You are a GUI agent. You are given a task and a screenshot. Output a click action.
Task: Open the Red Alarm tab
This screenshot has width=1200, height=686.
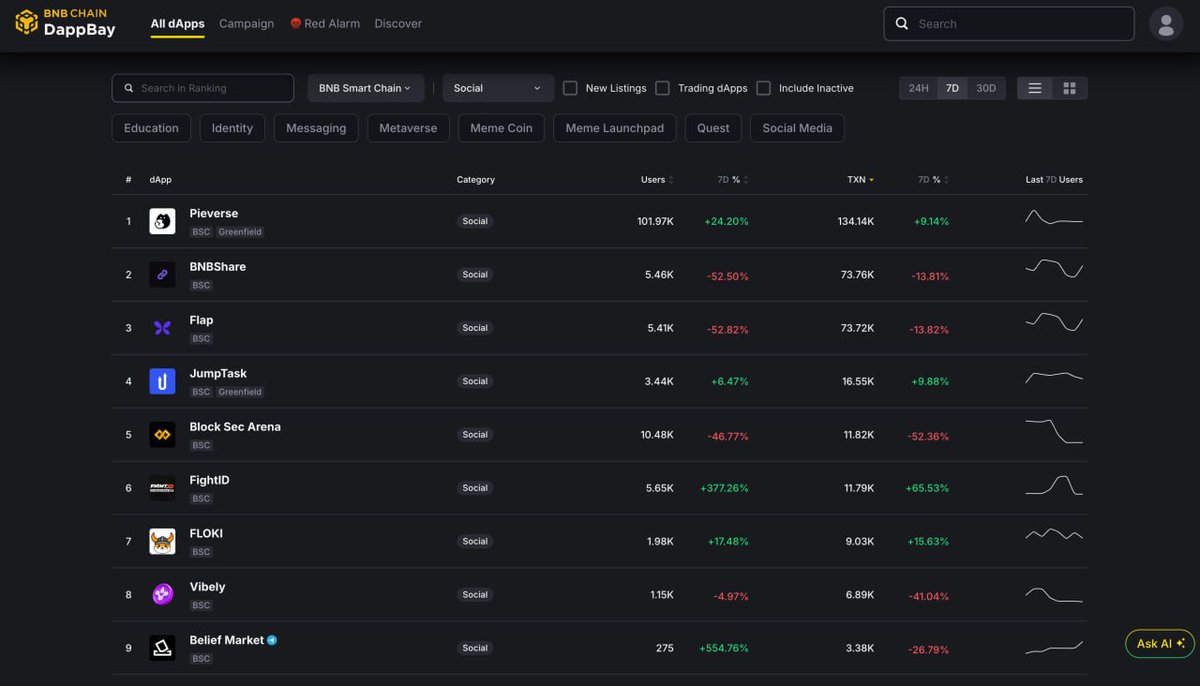pos(325,23)
